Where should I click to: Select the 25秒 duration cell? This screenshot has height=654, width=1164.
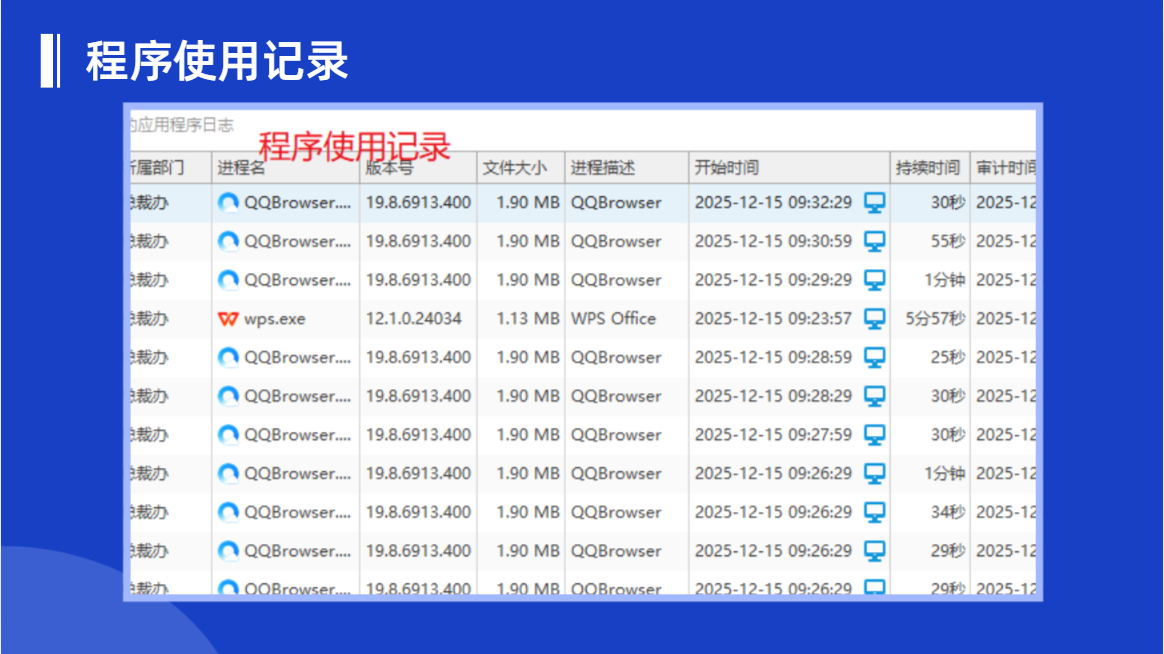tap(948, 358)
